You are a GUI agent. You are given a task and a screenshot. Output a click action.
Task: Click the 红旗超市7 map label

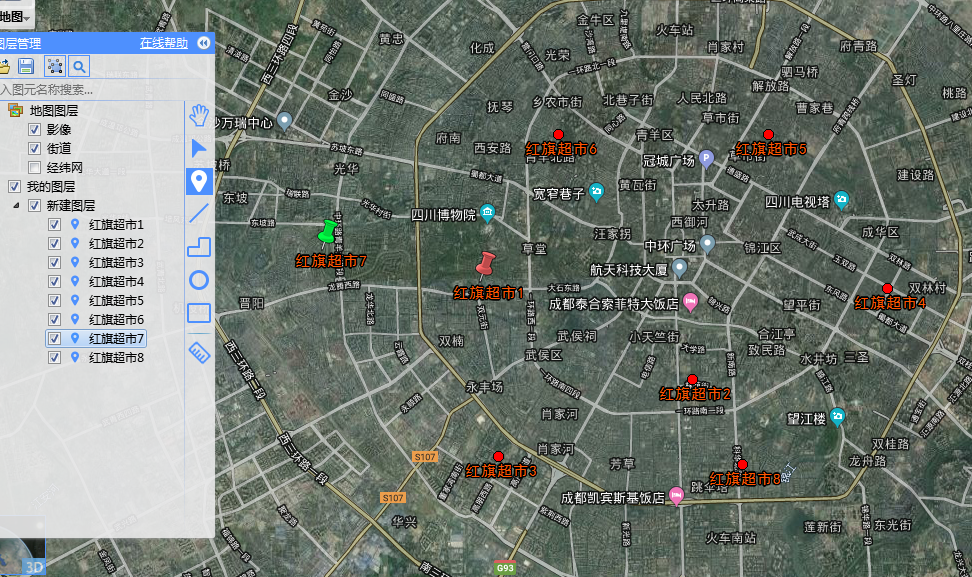[x=330, y=261]
